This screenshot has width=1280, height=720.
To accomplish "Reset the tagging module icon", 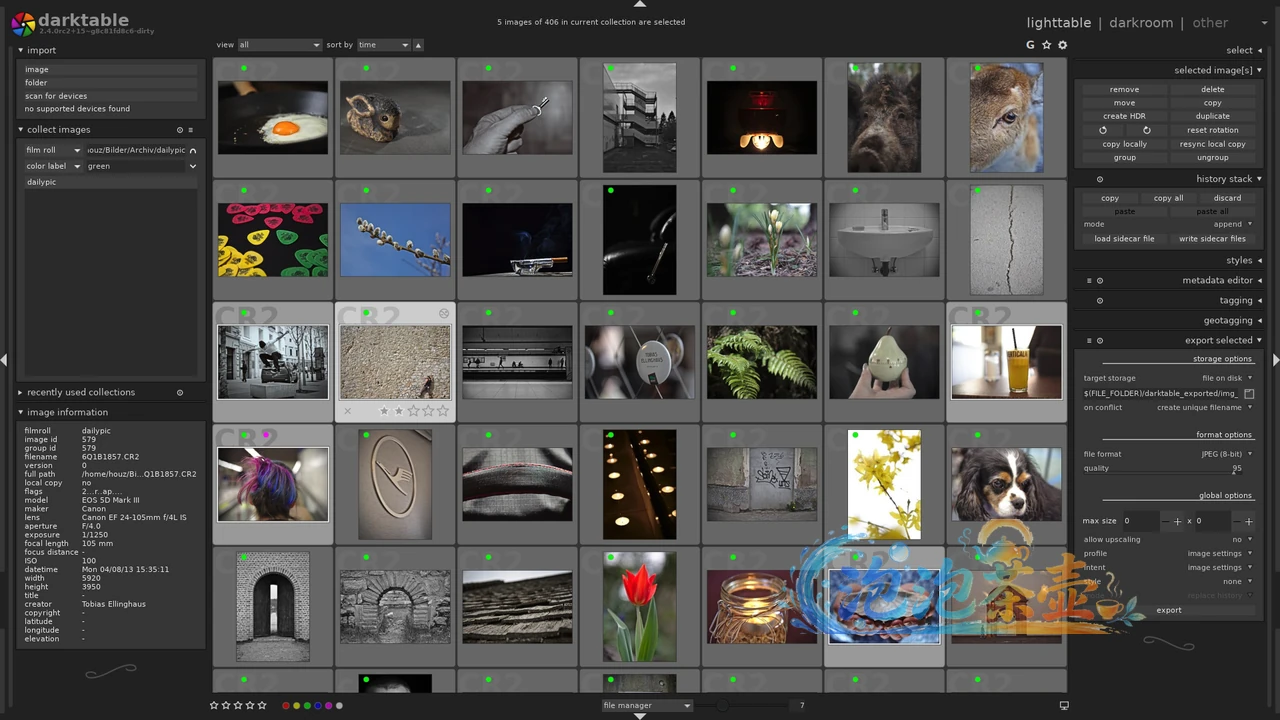I will pos(1100,301).
